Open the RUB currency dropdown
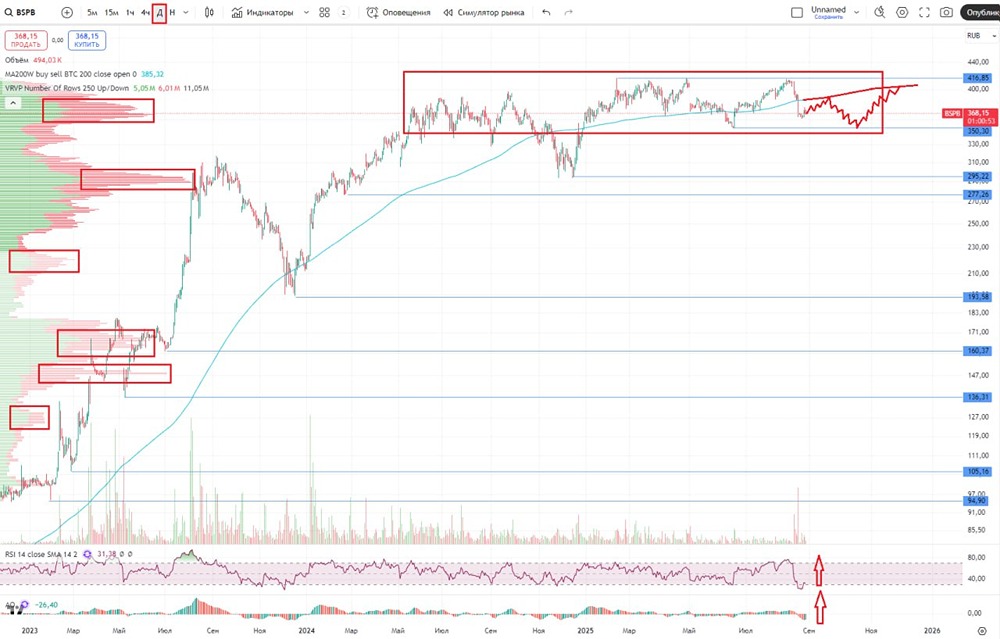This screenshot has width=1000, height=639. (x=981, y=36)
